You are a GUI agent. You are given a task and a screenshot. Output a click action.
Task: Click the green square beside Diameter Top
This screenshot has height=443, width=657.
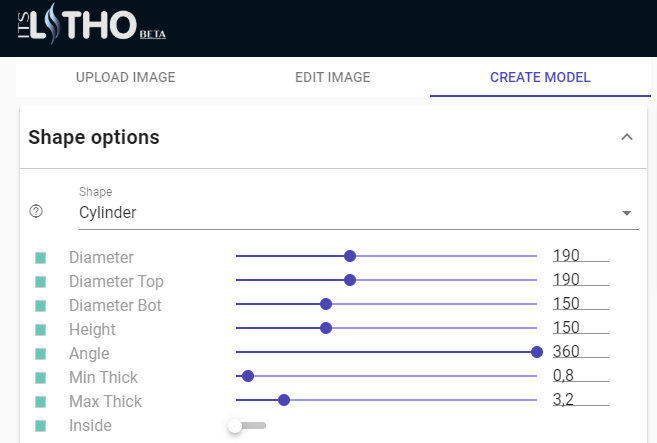tap(41, 282)
